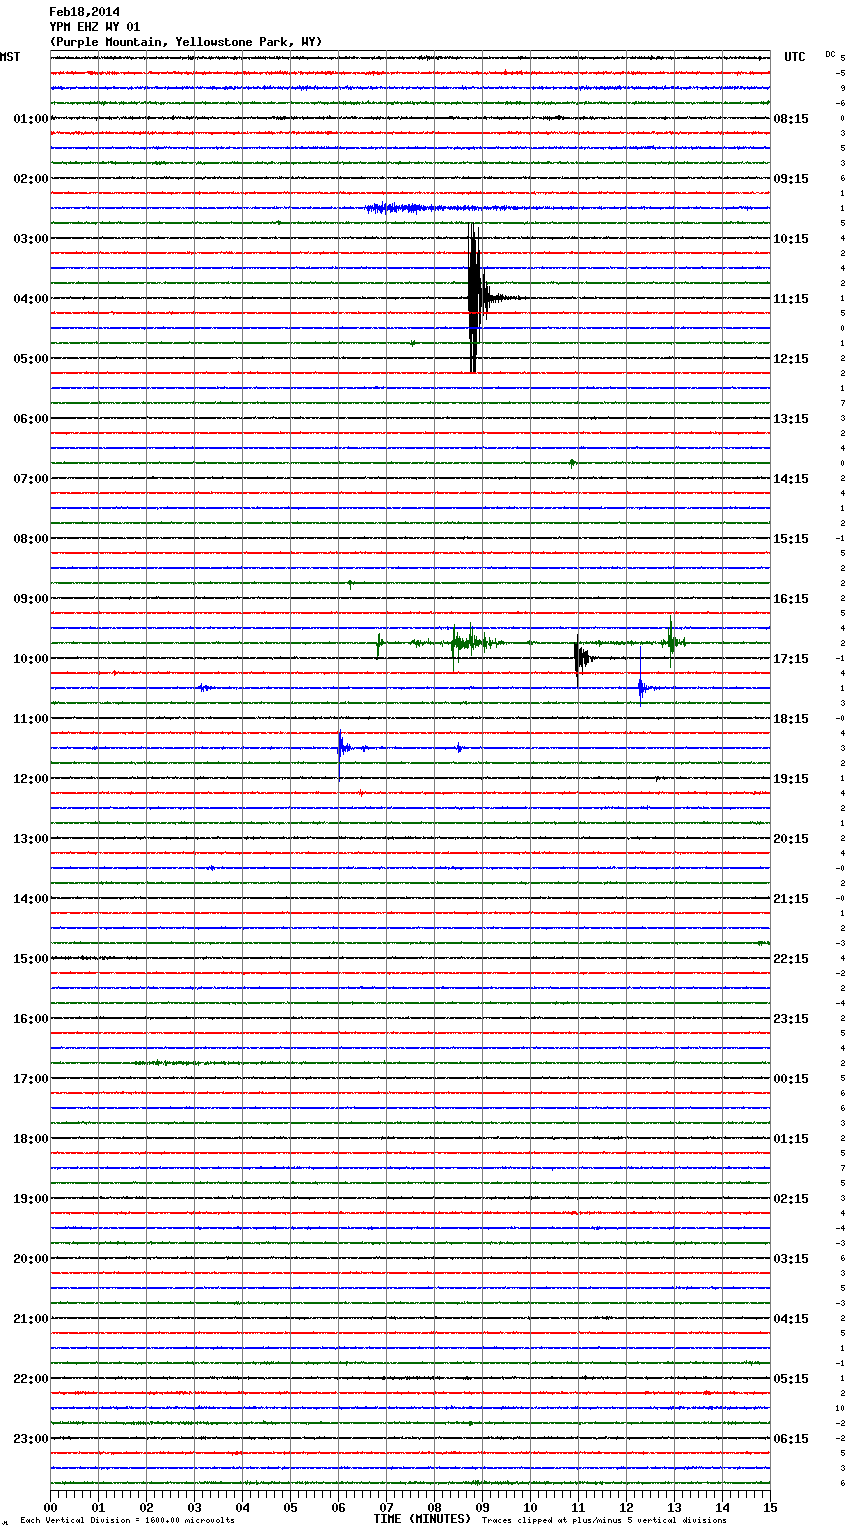Click minute tick label 09 on bottom axis
Screen dimensions: 850x1534
click(x=482, y=1507)
